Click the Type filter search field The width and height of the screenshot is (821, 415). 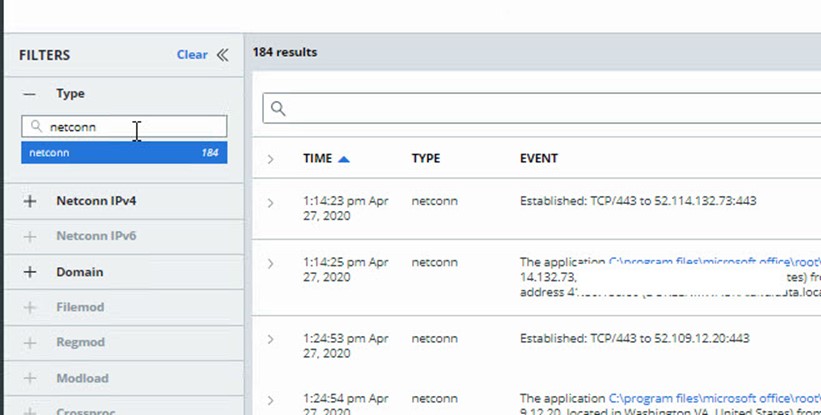(x=130, y=127)
